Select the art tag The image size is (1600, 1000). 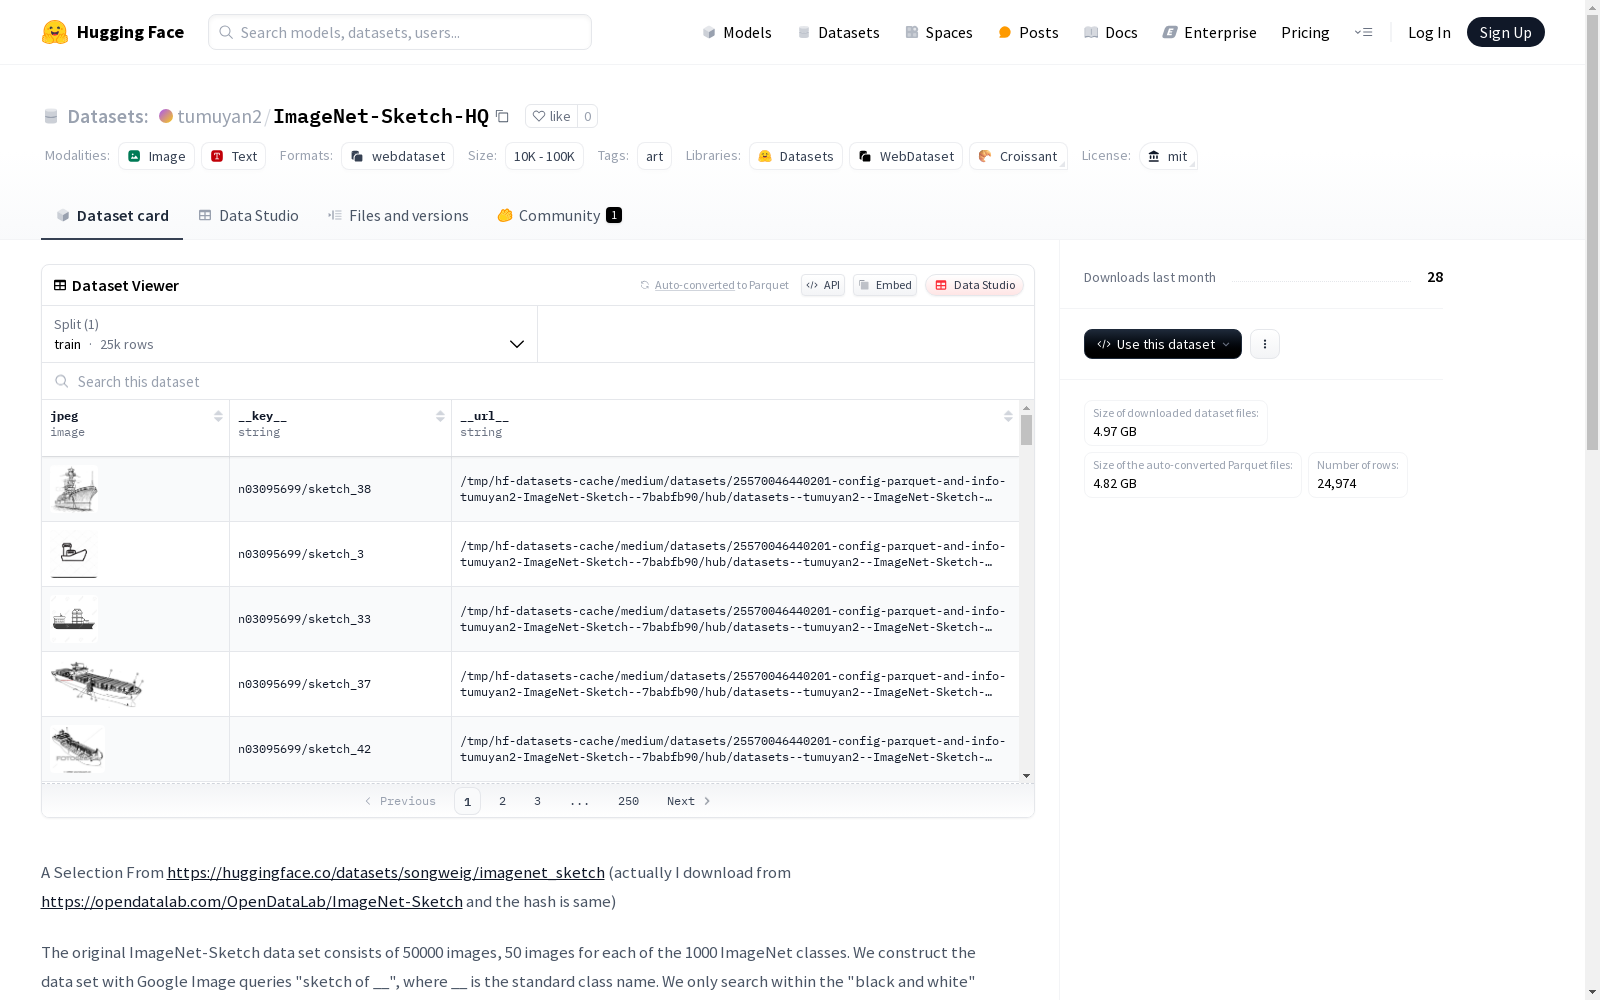[654, 156]
